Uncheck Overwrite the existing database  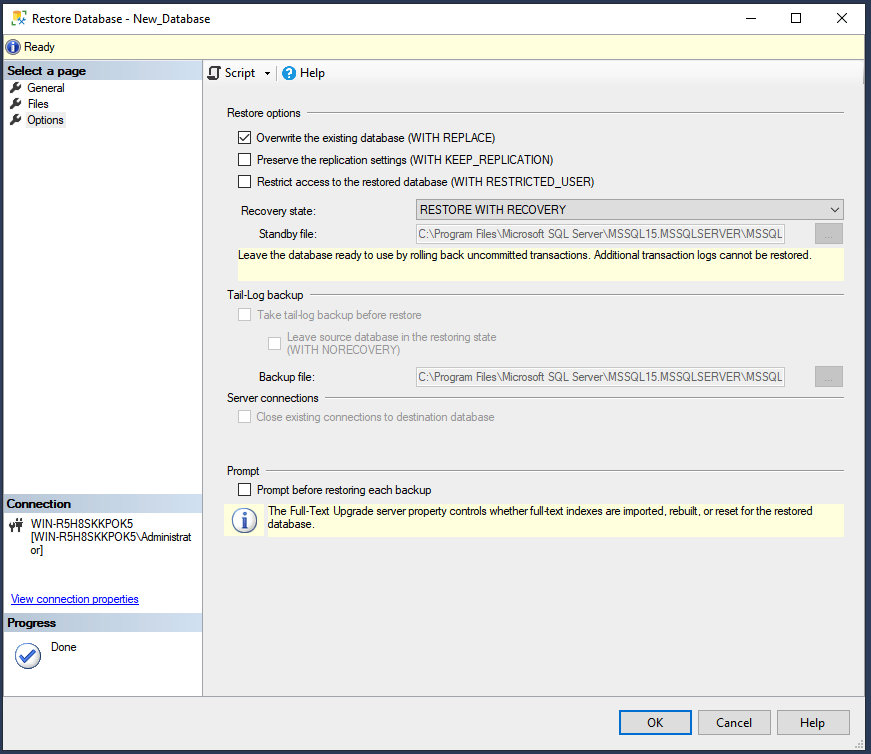[x=245, y=137]
